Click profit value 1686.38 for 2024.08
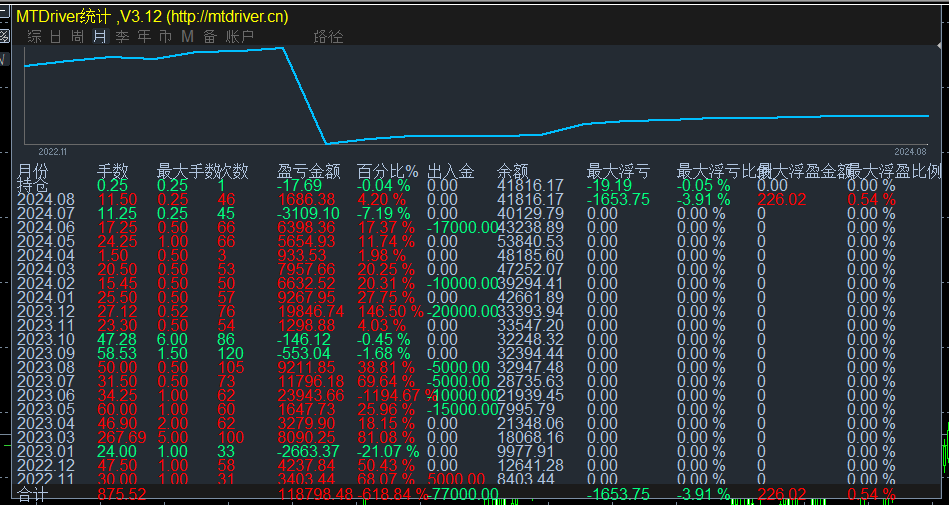 tap(306, 199)
